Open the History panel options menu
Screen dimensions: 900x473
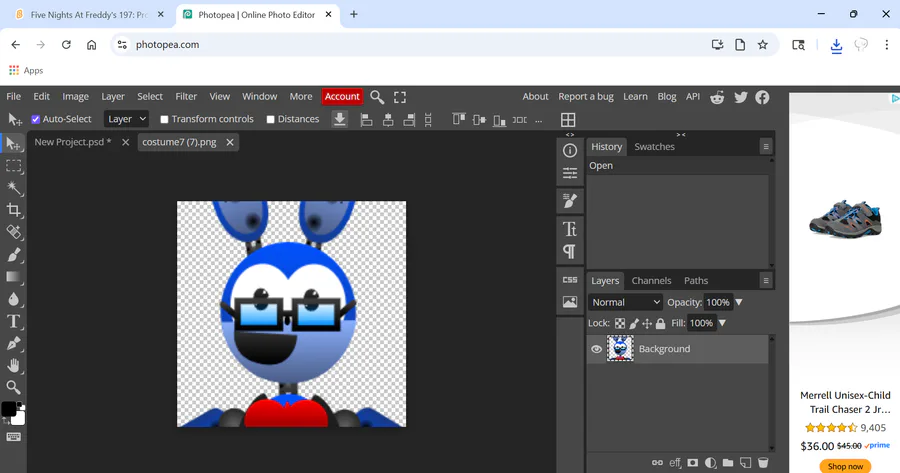click(766, 147)
